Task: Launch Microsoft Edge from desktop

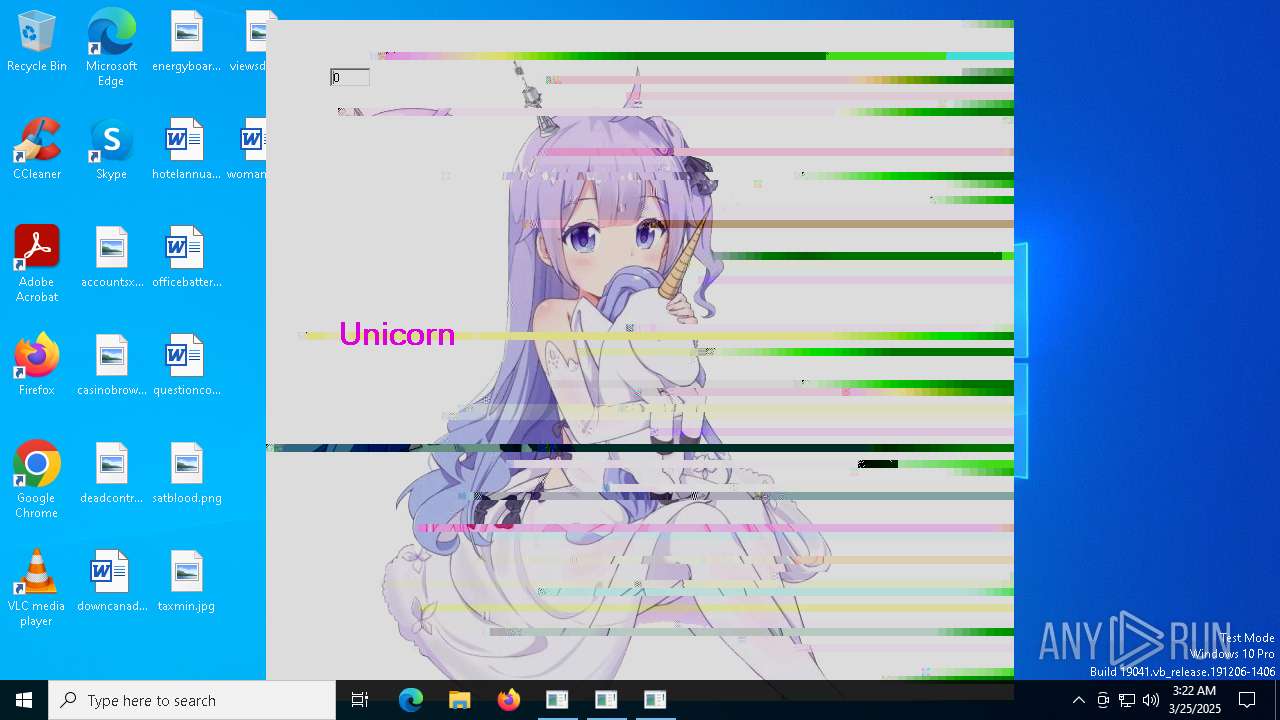Action: (x=111, y=48)
